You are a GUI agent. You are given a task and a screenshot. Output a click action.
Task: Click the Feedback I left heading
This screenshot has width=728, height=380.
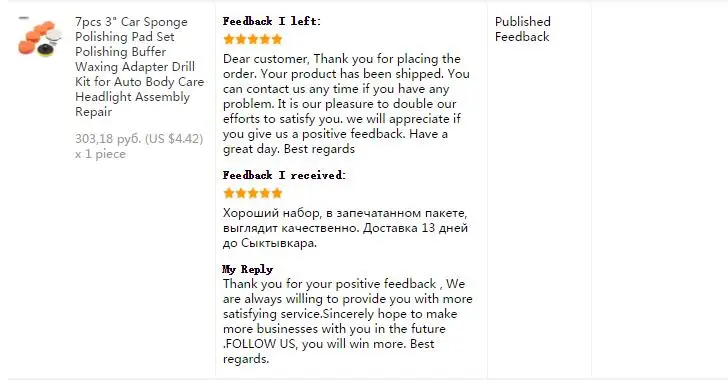(272, 21)
